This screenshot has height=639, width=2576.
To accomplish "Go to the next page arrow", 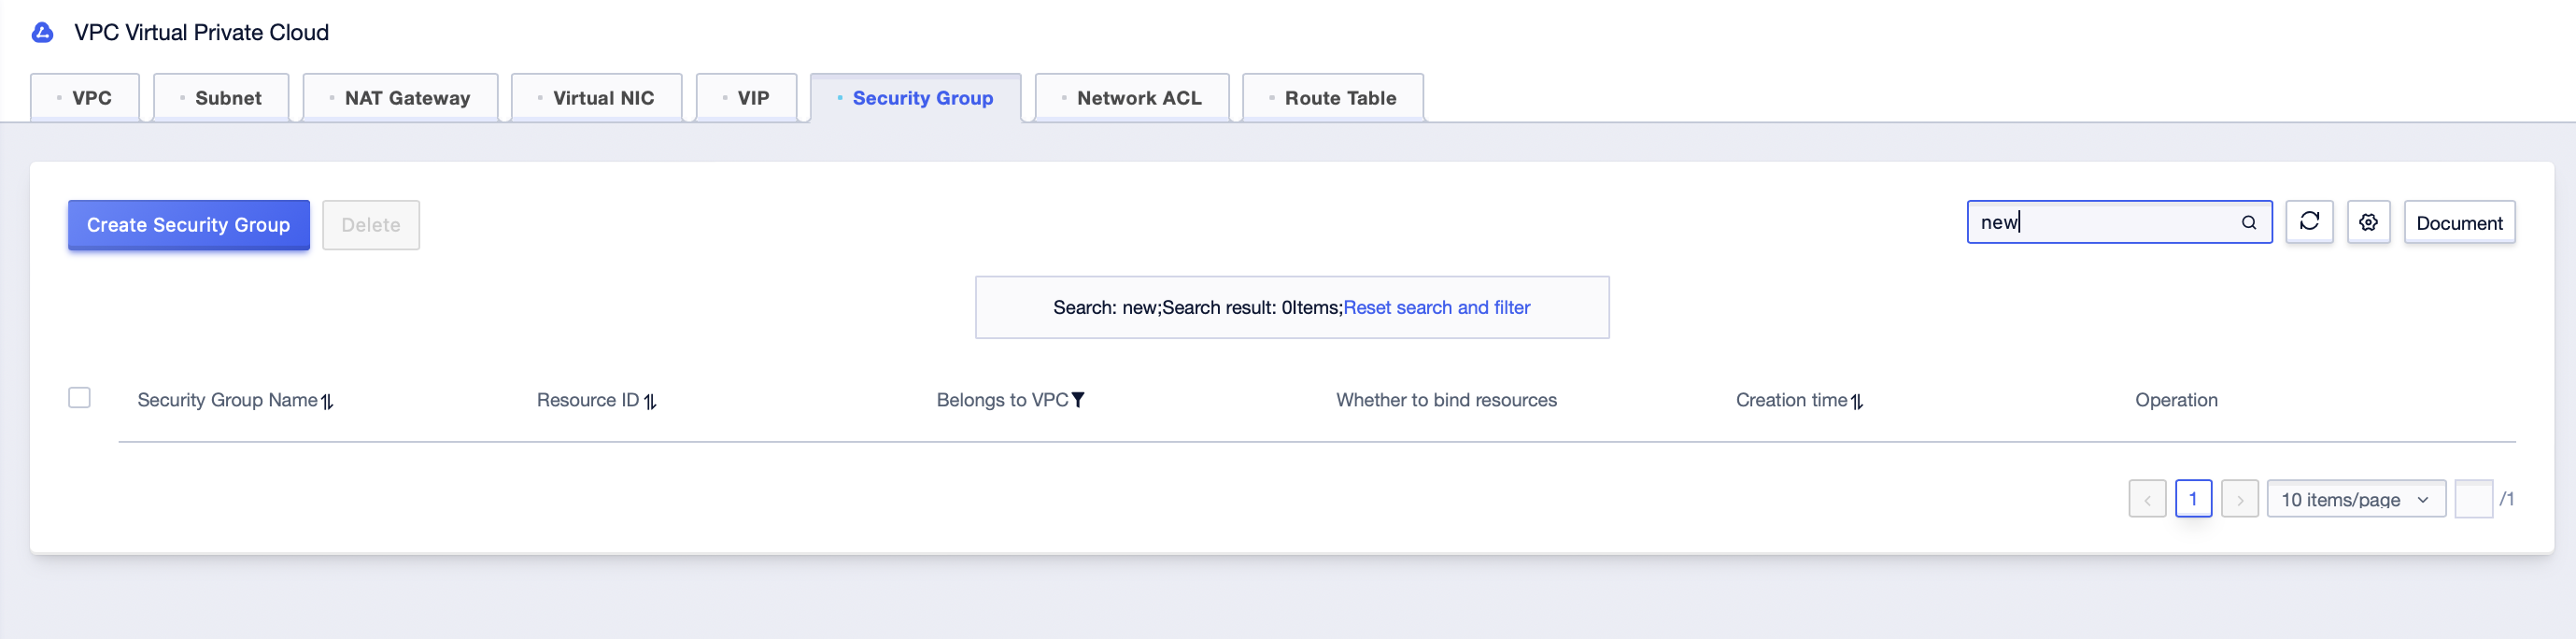I will [2240, 499].
